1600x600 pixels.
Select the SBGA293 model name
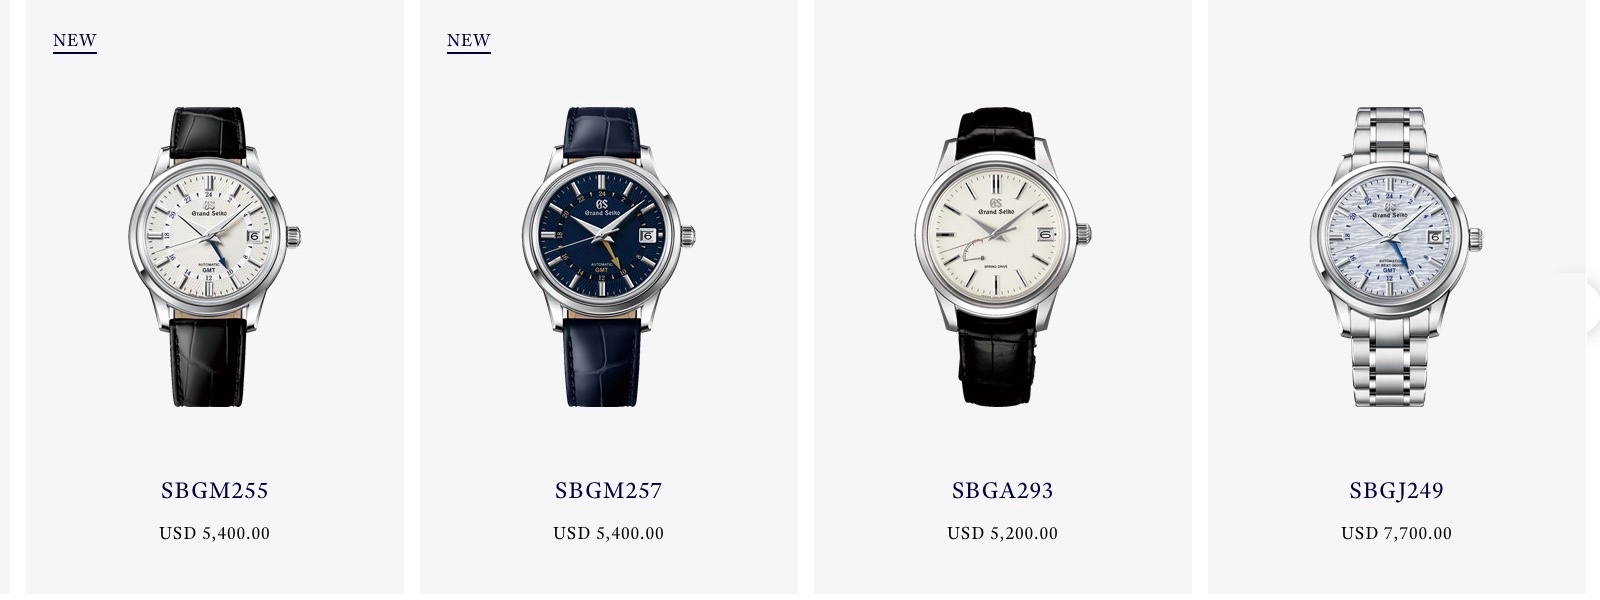click(x=1002, y=491)
